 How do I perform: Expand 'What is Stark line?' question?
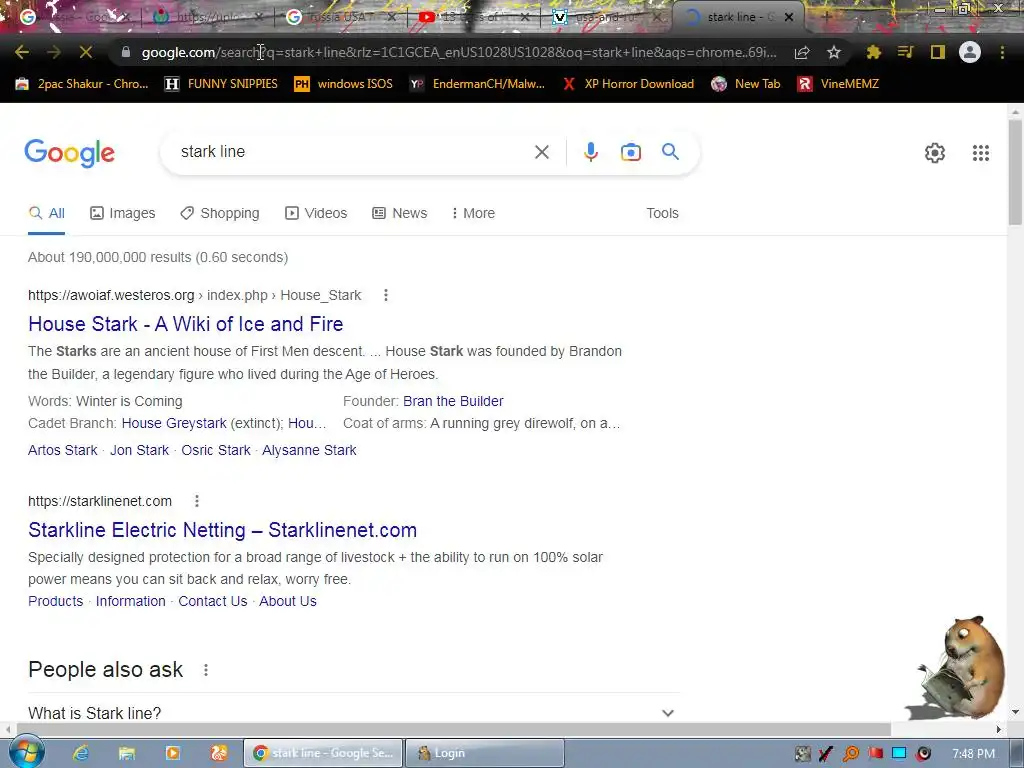coord(353,713)
